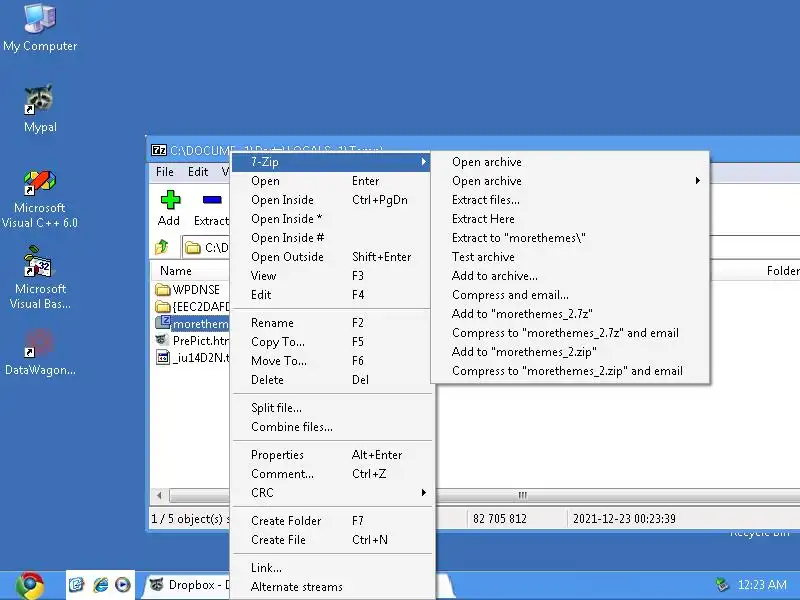Viewport: 800px width, 600px height.
Task: Choose Alternate streams
Action: [x=331, y=587]
